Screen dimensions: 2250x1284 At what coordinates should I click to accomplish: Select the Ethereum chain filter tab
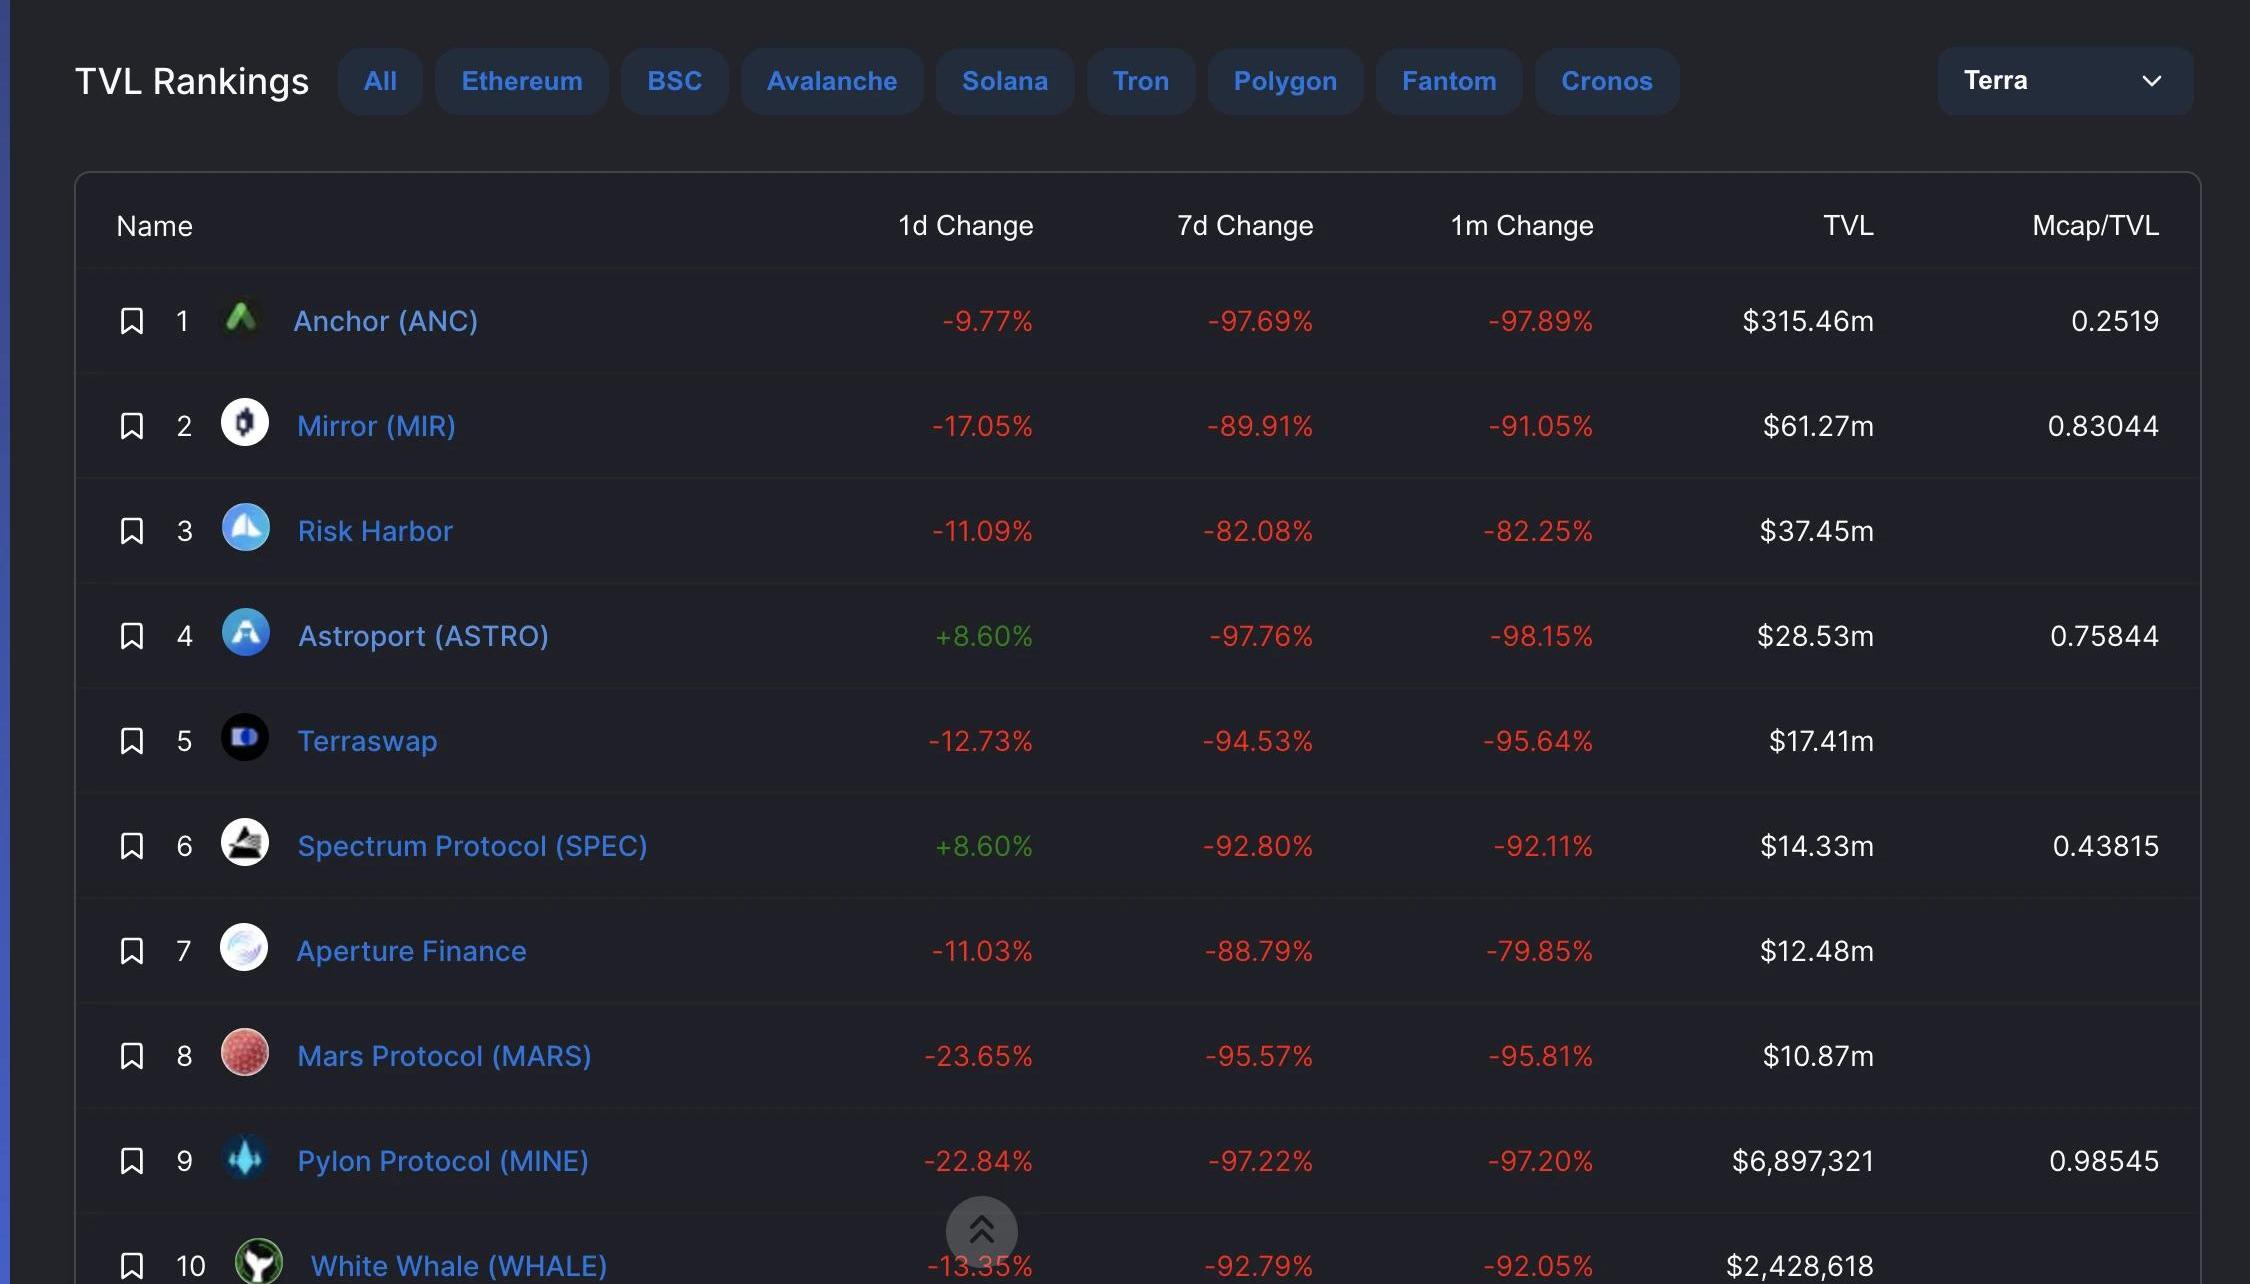coord(521,81)
